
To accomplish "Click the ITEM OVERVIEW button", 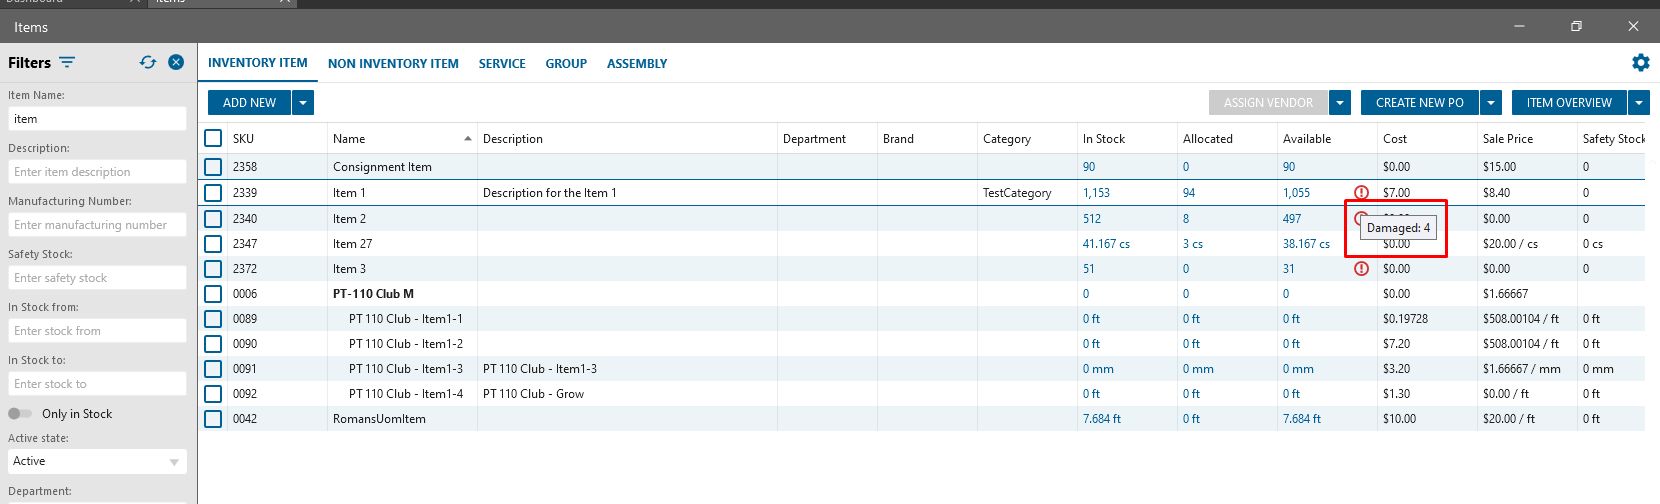I will click(1568, 103).
